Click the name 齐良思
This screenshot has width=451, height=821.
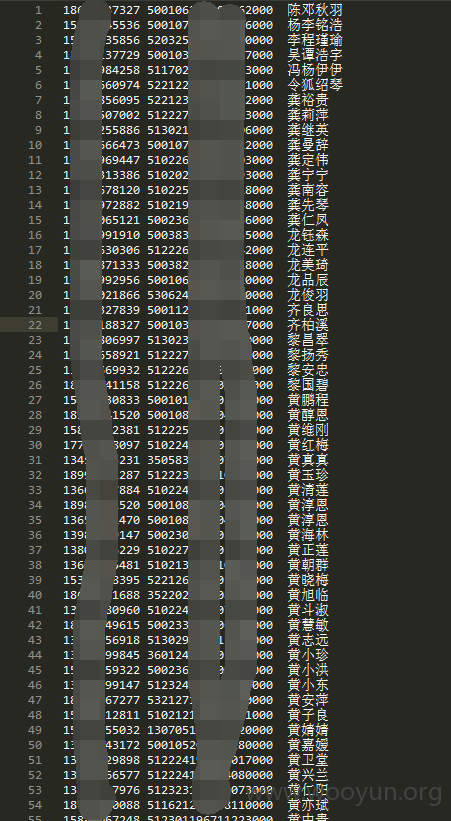308,310
